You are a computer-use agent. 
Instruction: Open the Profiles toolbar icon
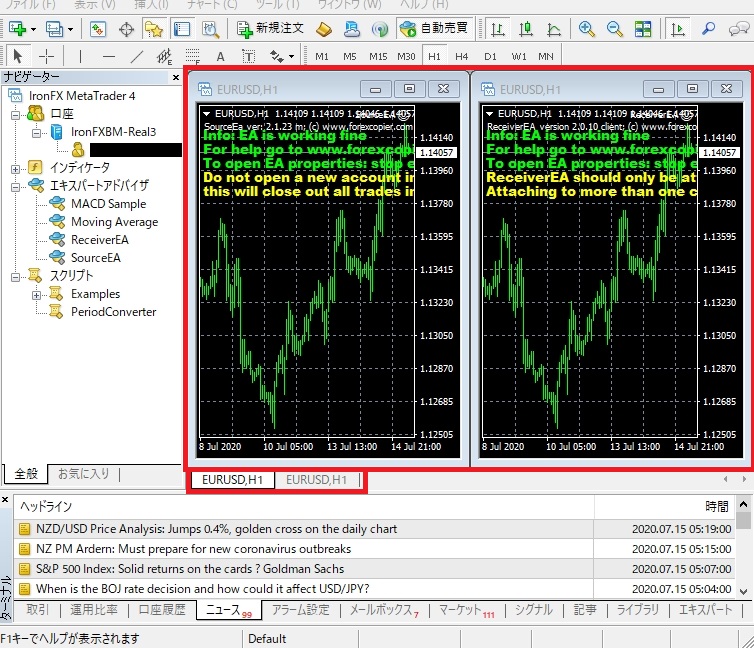[54, 29]
